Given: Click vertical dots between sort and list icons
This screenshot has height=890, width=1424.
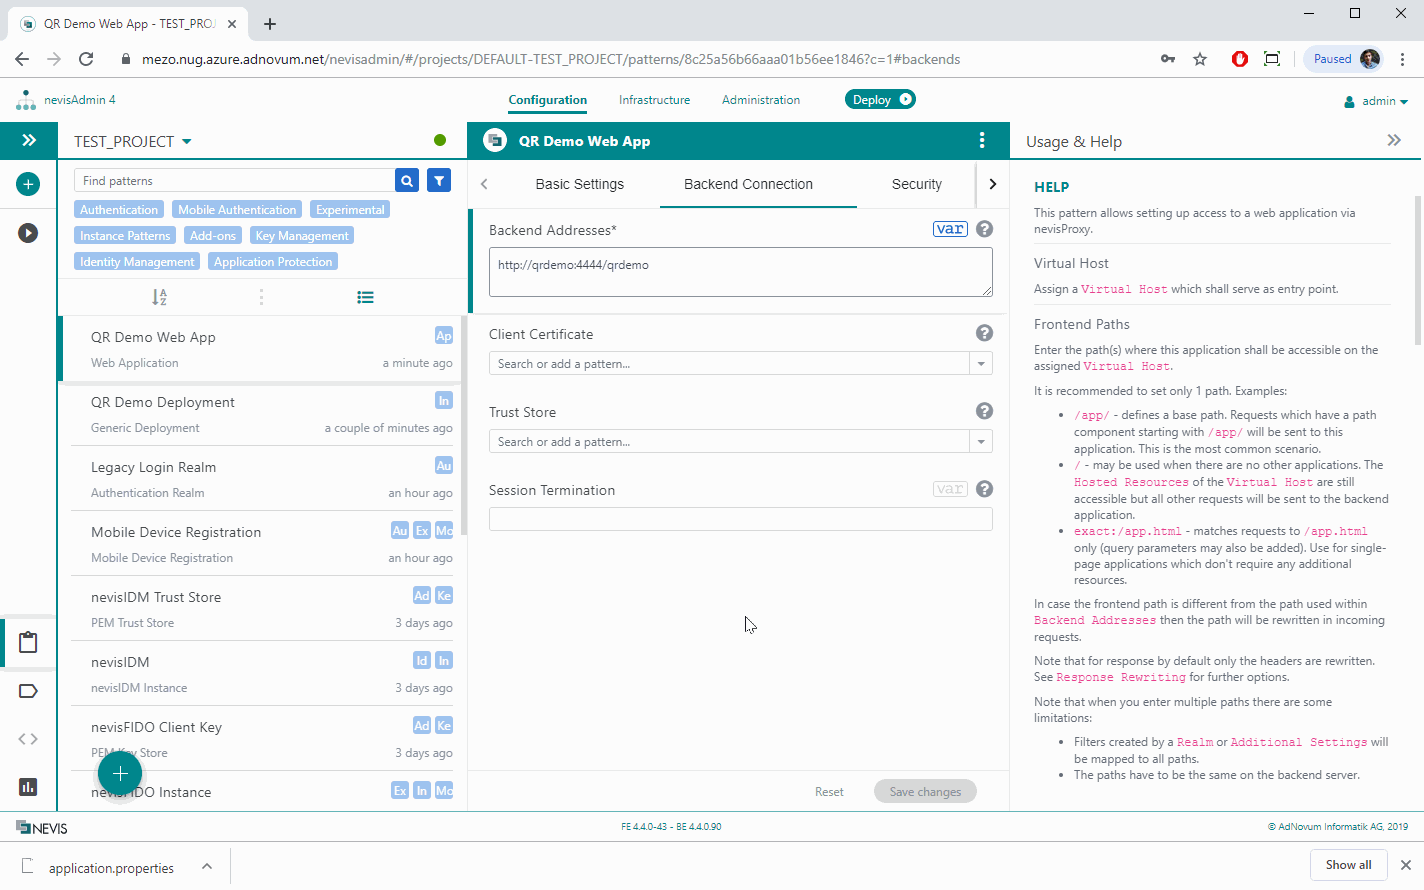Looking at the screenshot, I should [261, 297].
